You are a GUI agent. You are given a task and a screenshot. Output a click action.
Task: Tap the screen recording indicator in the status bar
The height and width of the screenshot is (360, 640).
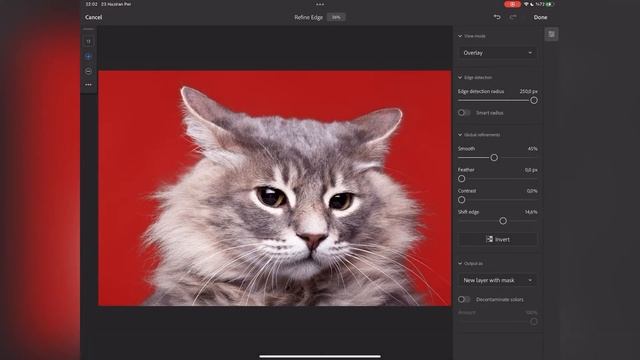(512, 4)
